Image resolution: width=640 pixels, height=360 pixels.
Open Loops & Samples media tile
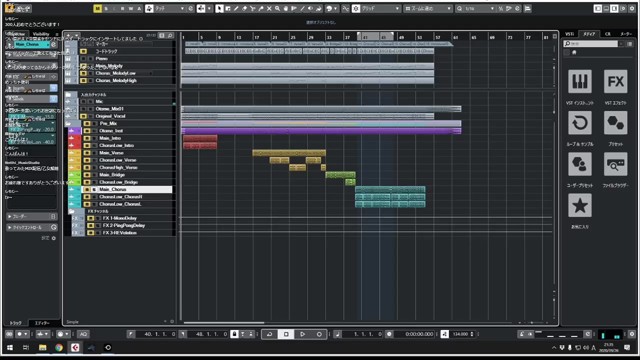tap(580, 123)
